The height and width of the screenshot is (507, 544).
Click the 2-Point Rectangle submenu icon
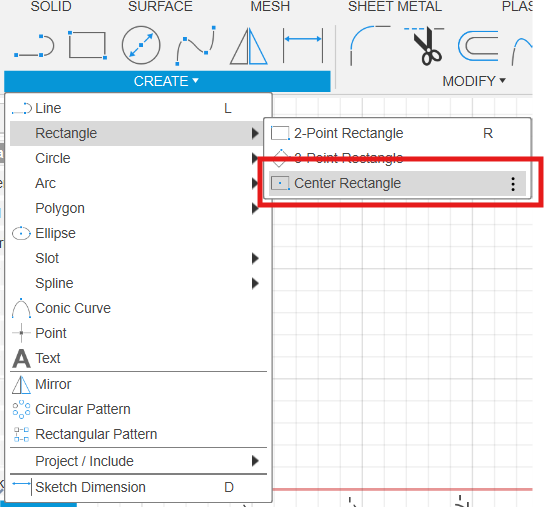(x=280, y=133)
